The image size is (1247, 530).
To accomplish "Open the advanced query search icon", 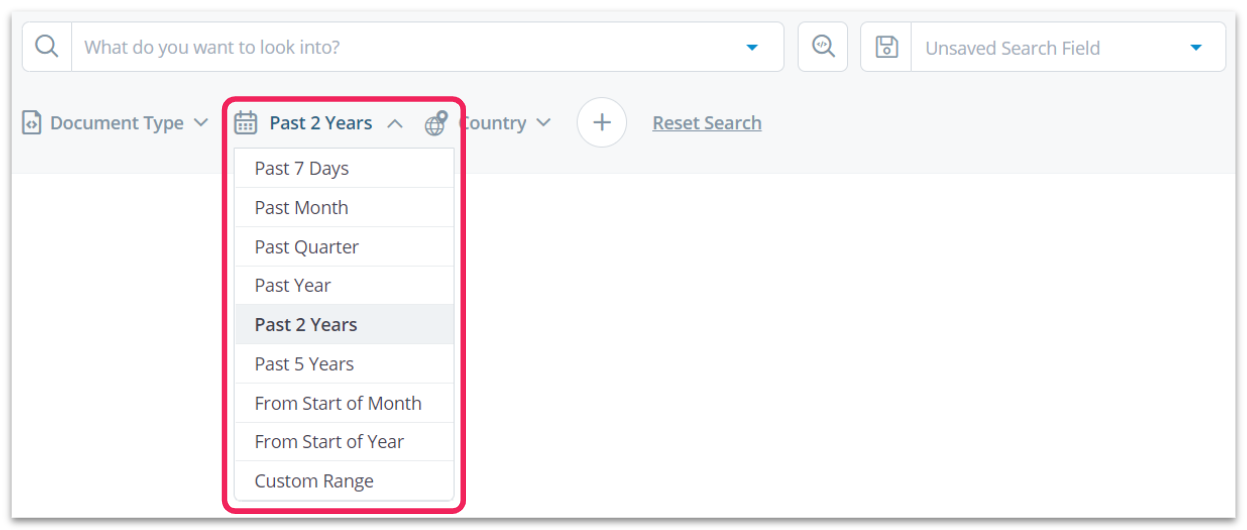I will [823, 47].
